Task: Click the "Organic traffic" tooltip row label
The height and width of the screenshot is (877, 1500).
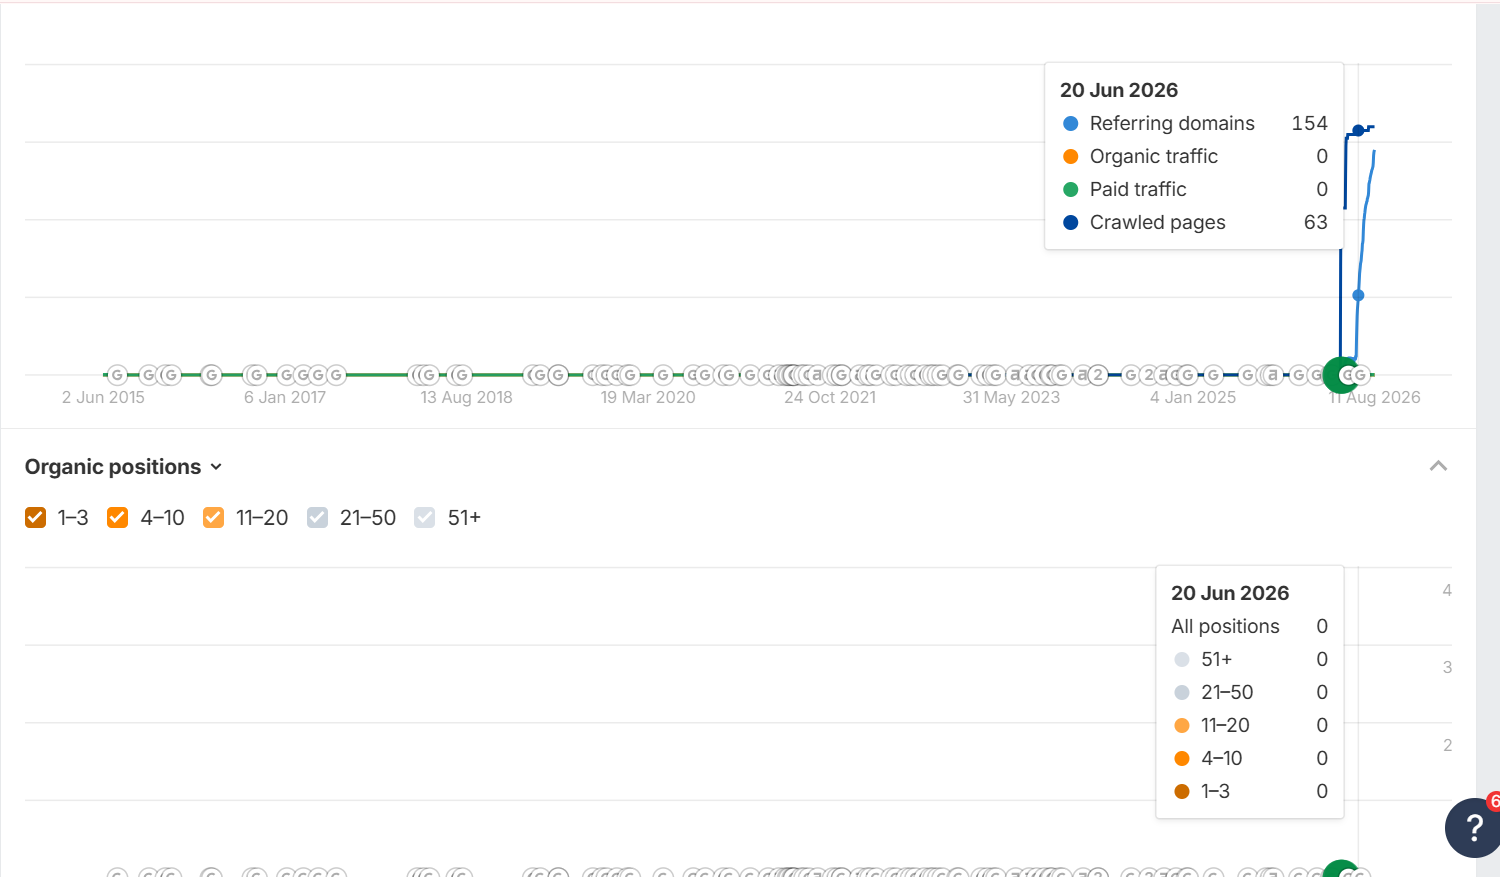Action: pyautogui.click(x=1154, y=156)
